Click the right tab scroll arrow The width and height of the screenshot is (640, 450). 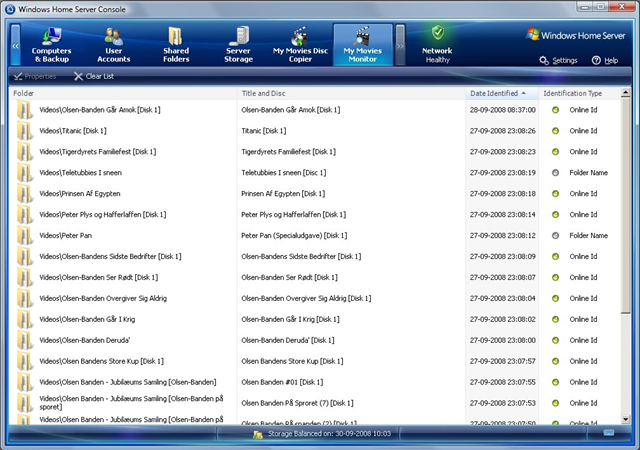point(400,45)
